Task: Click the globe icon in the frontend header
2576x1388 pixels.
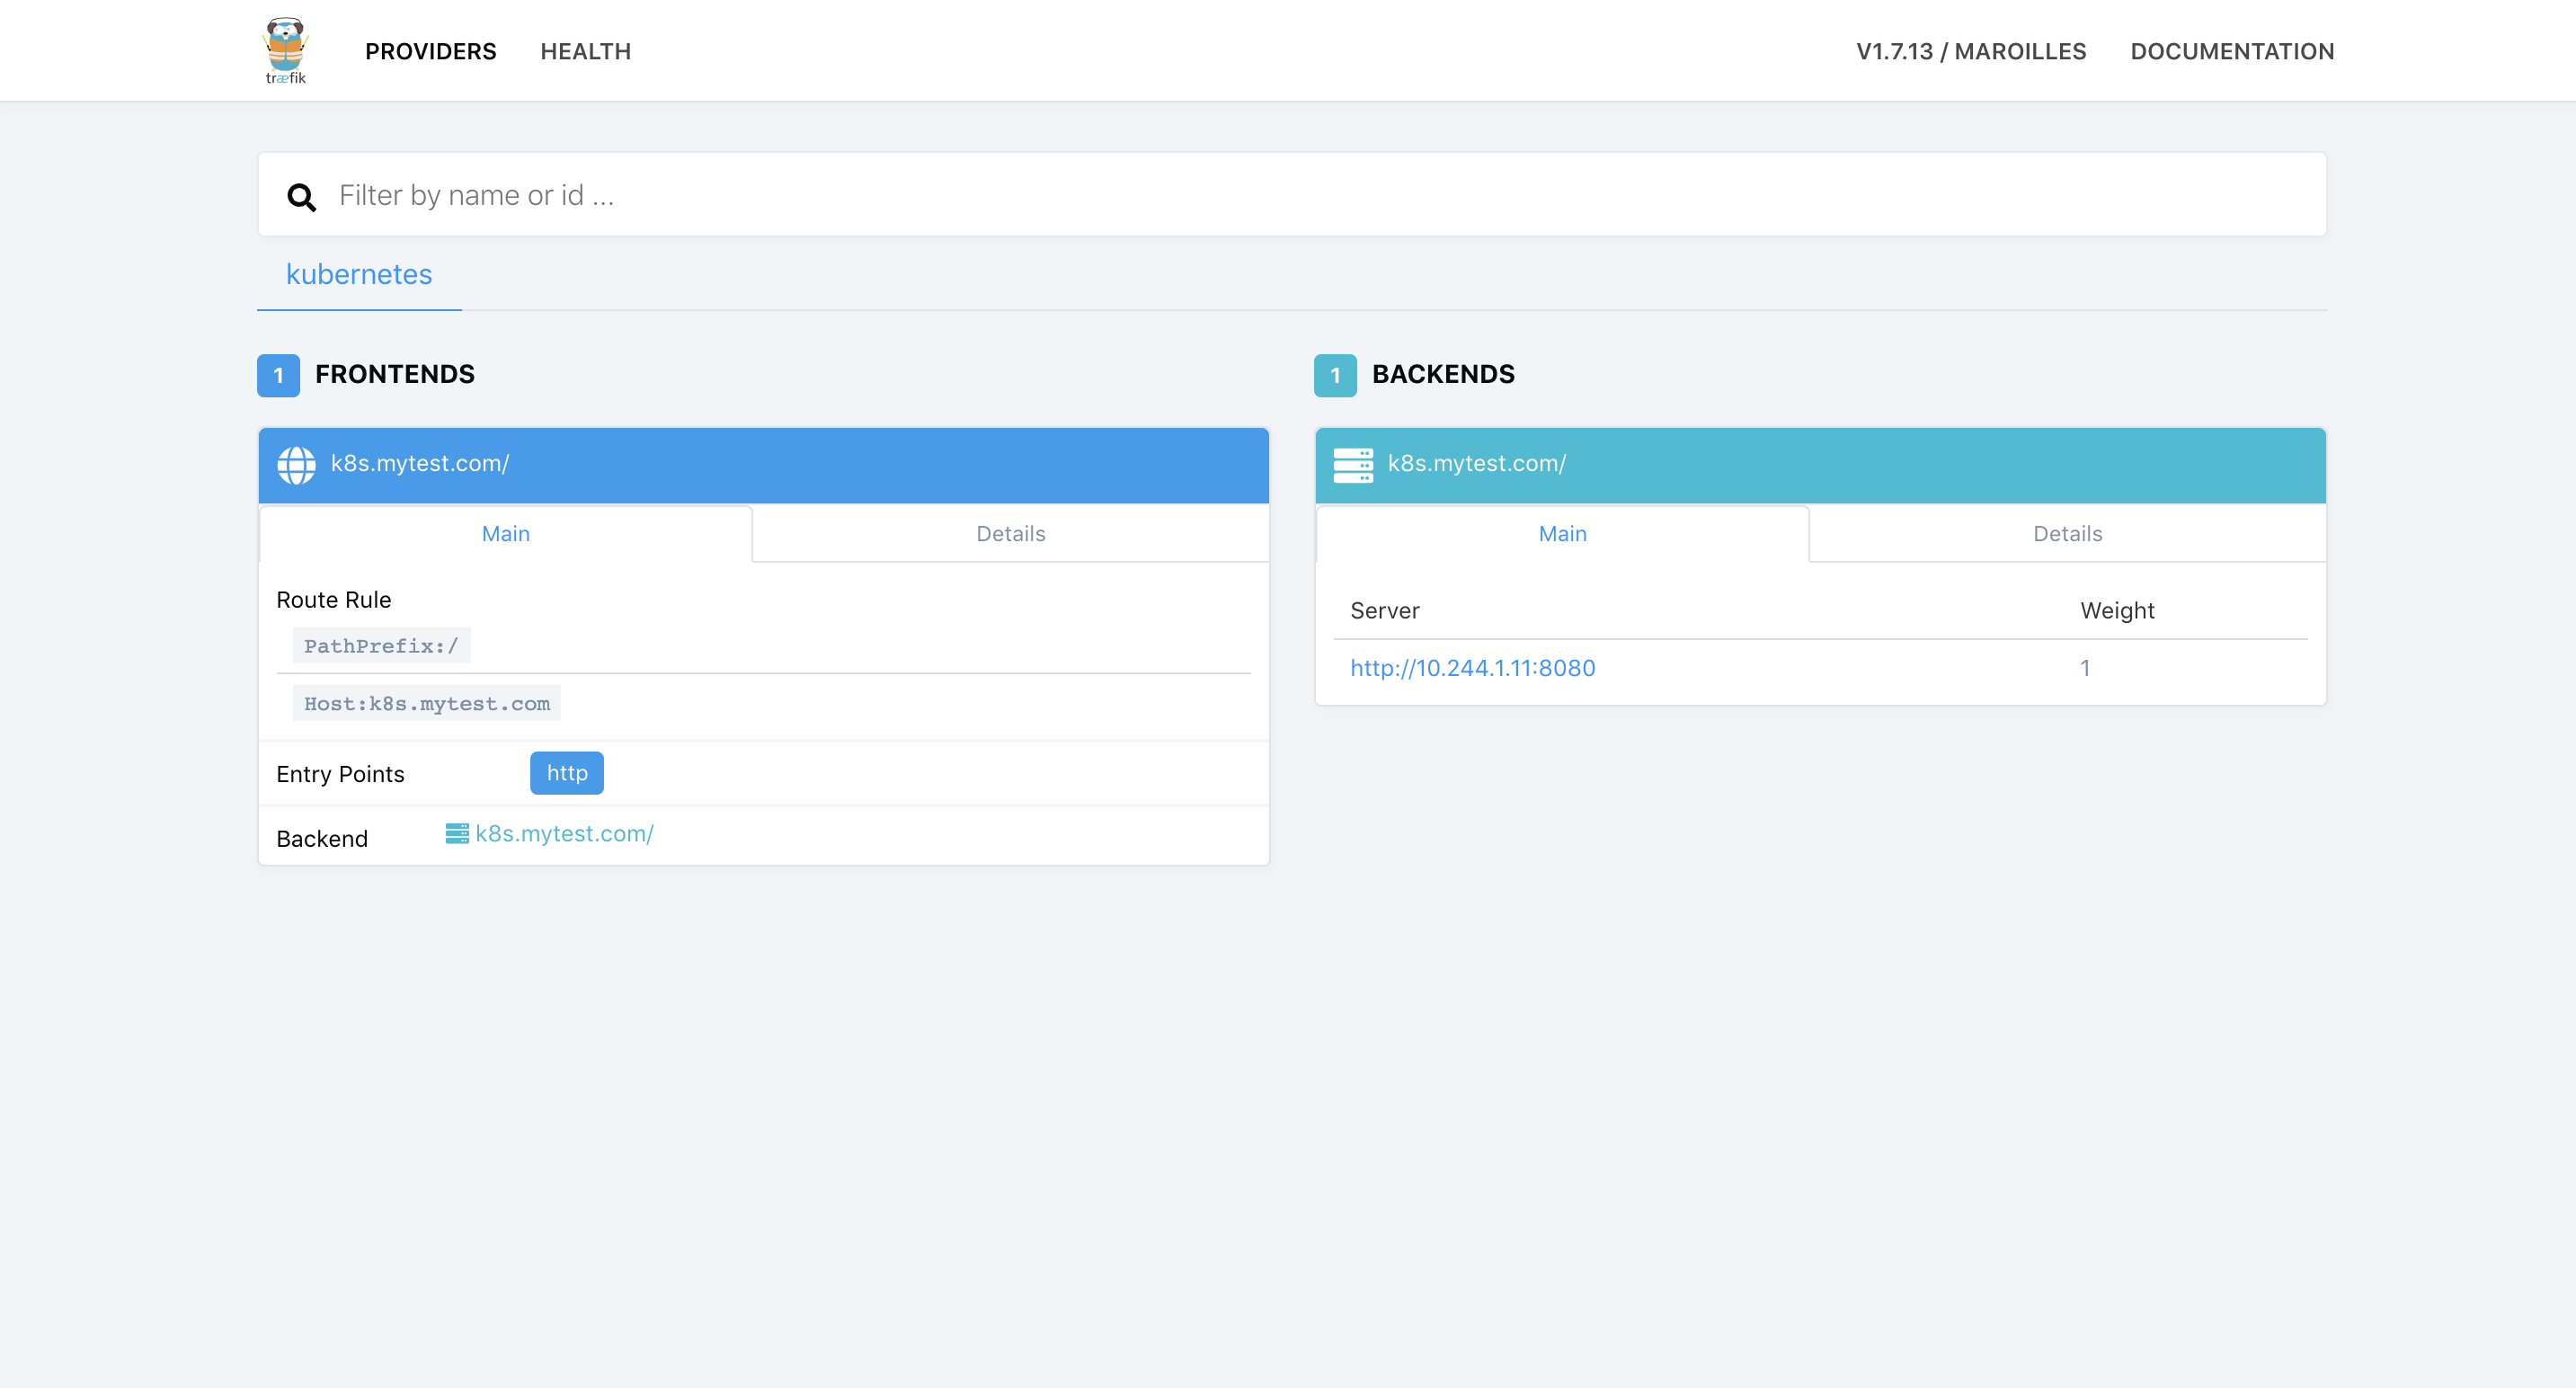Action: point(296,465)
